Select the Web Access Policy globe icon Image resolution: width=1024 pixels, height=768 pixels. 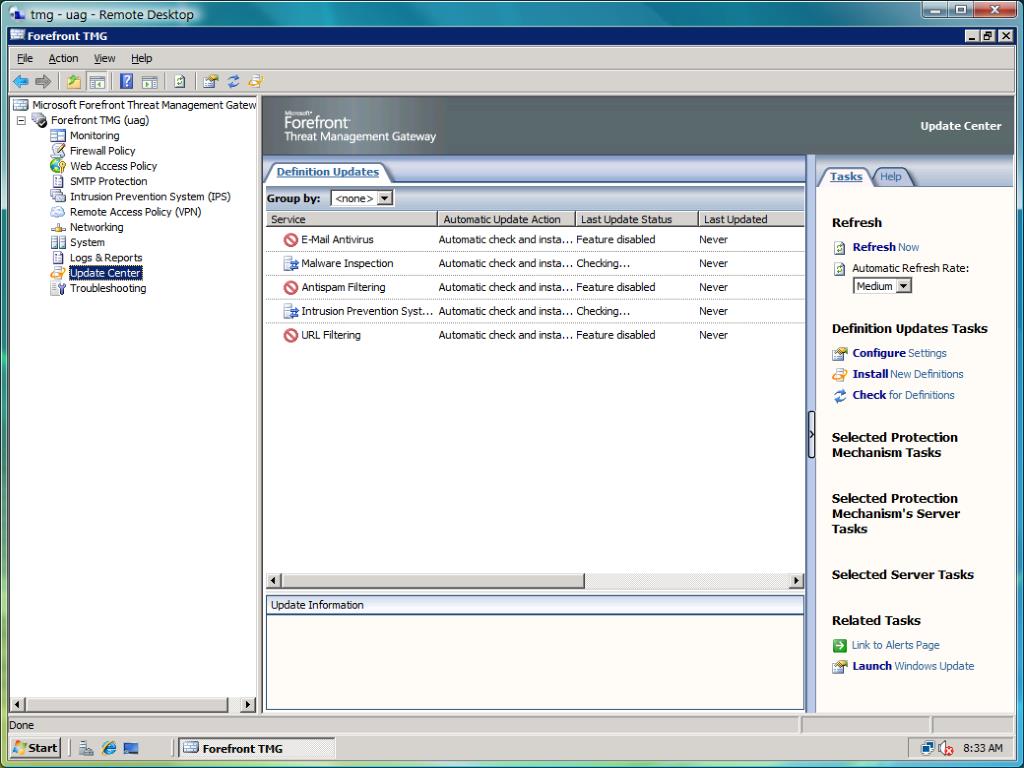58,166
